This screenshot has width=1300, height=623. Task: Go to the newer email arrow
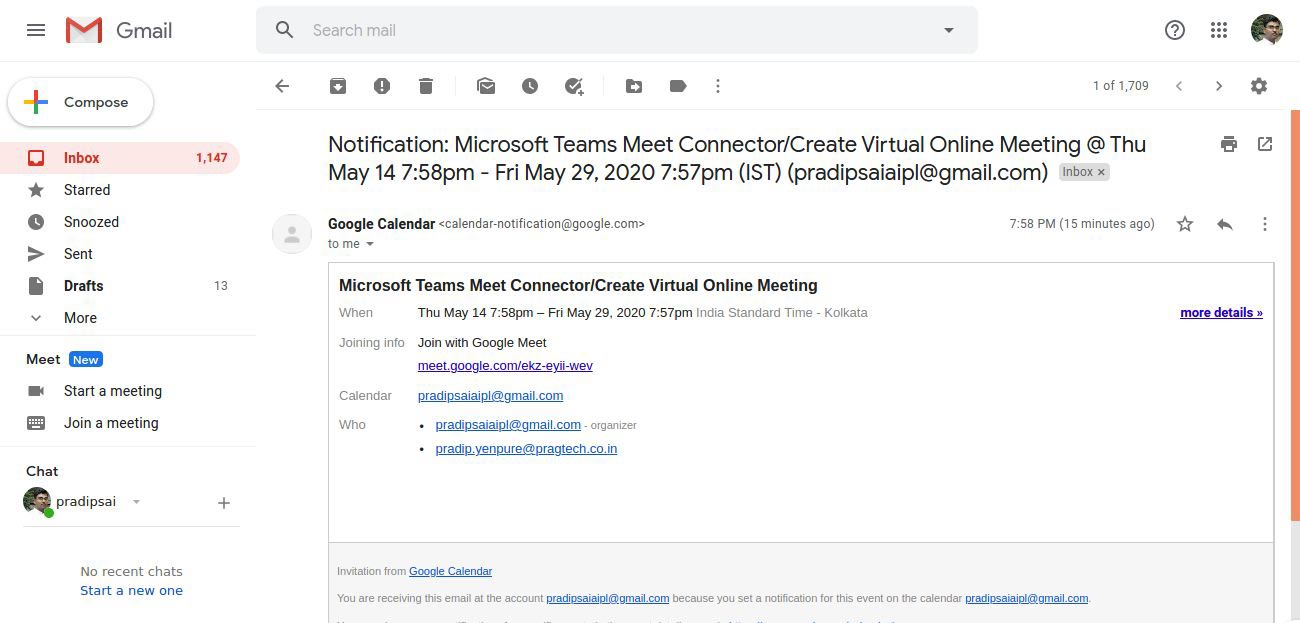point(1179,86)
